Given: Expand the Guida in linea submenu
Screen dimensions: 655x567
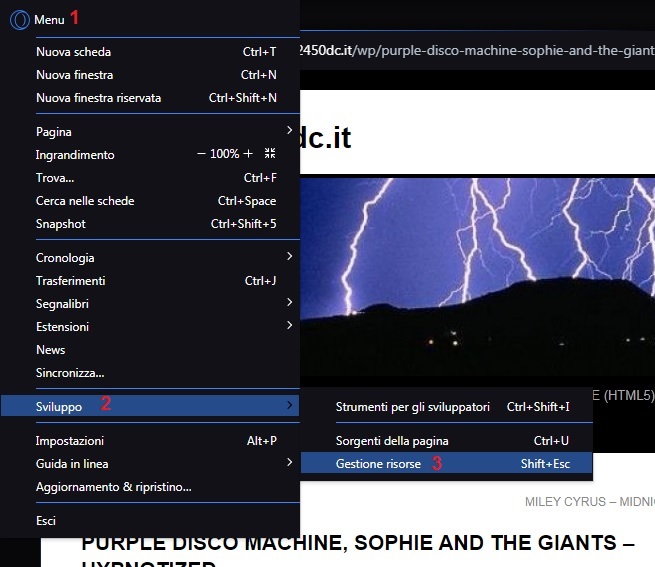Looking at the screenshot, I should click(150, 463).
